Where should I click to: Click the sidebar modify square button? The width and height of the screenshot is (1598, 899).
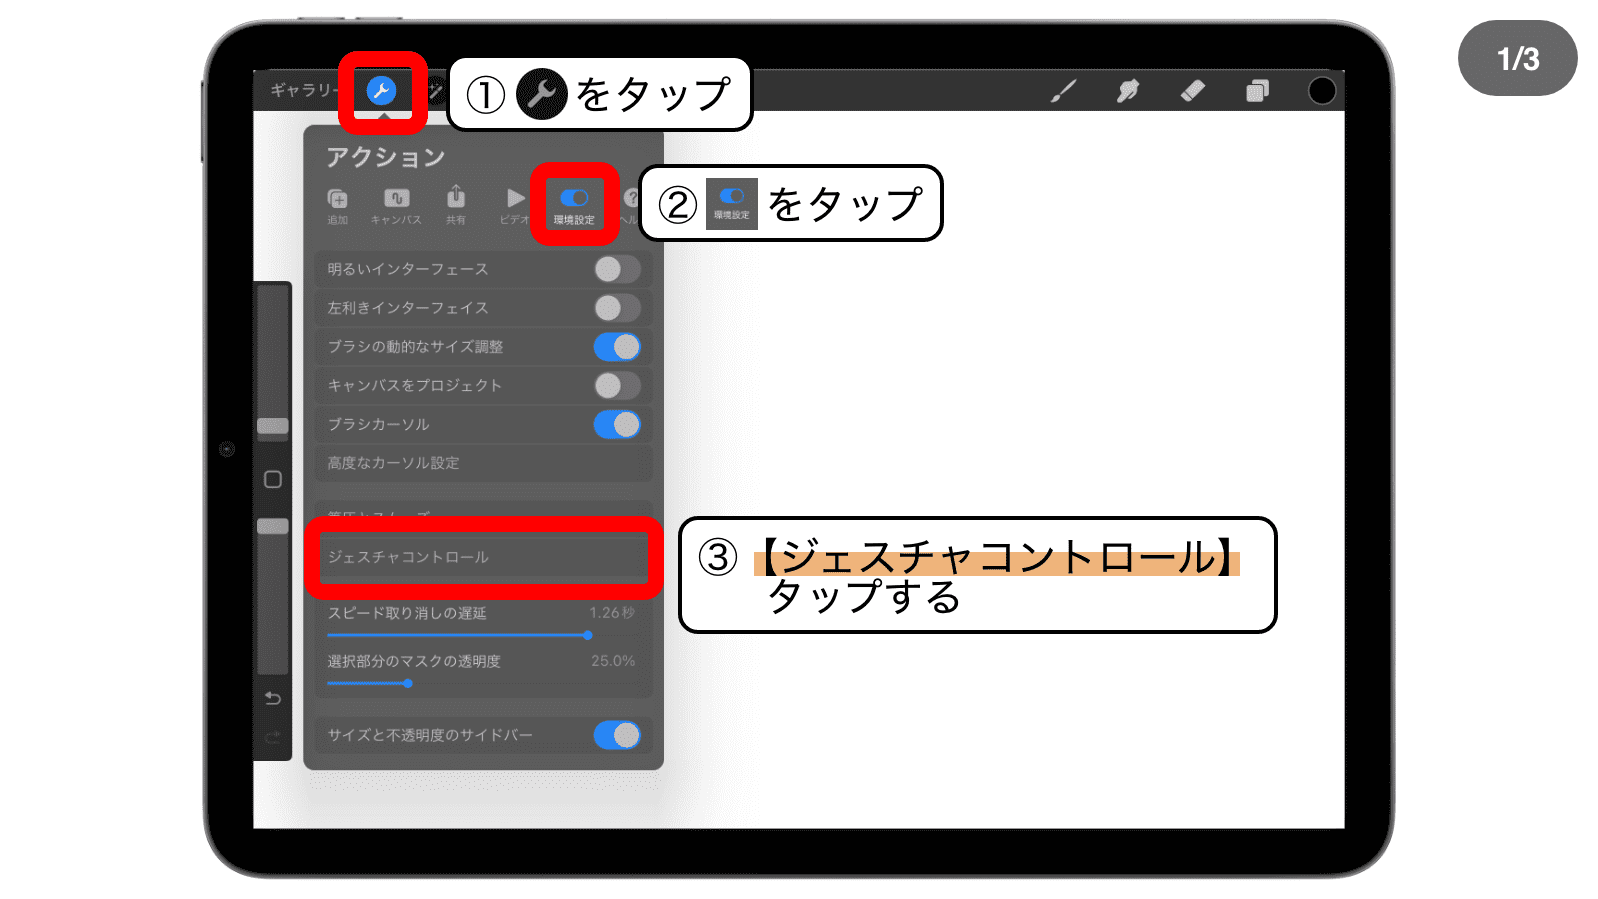[272, 479]
